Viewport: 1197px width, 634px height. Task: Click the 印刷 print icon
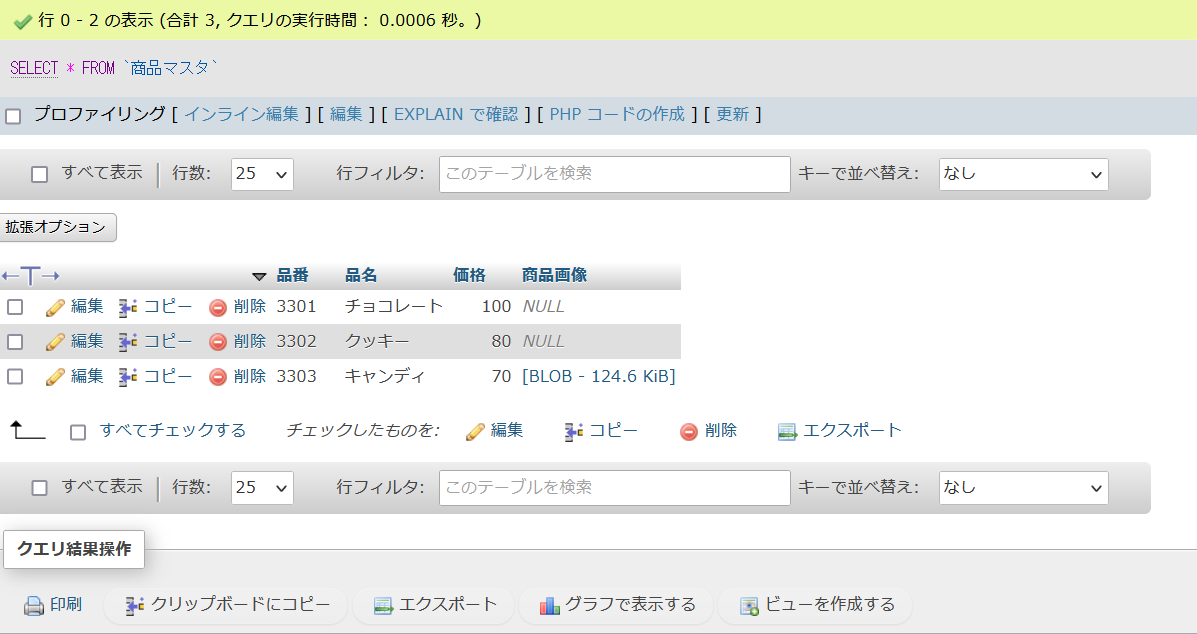[31, 604]
